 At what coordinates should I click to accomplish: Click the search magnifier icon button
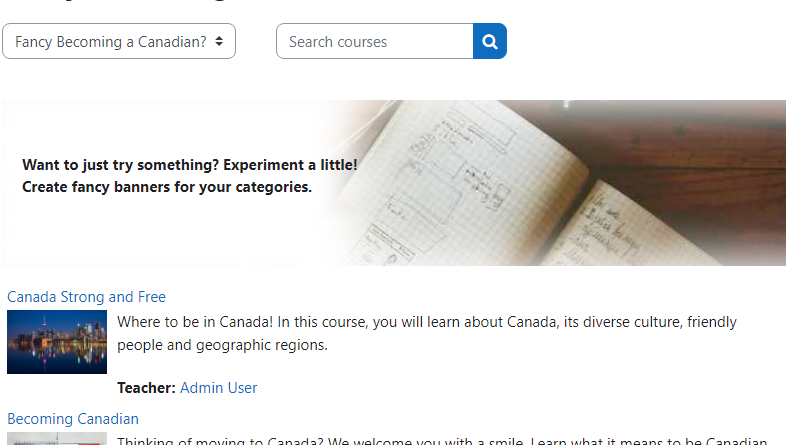[x=490, y=42]
